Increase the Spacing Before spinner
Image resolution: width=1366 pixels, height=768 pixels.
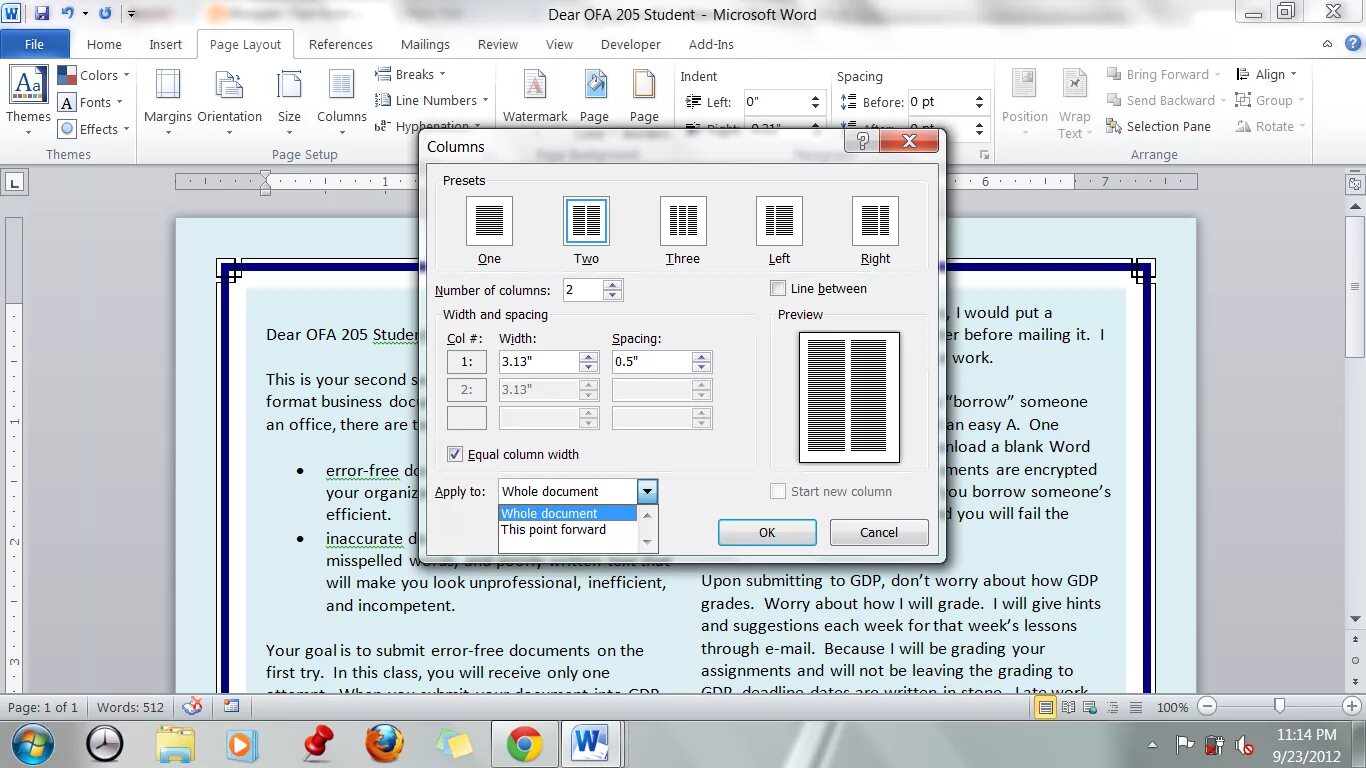pos(980,97)
